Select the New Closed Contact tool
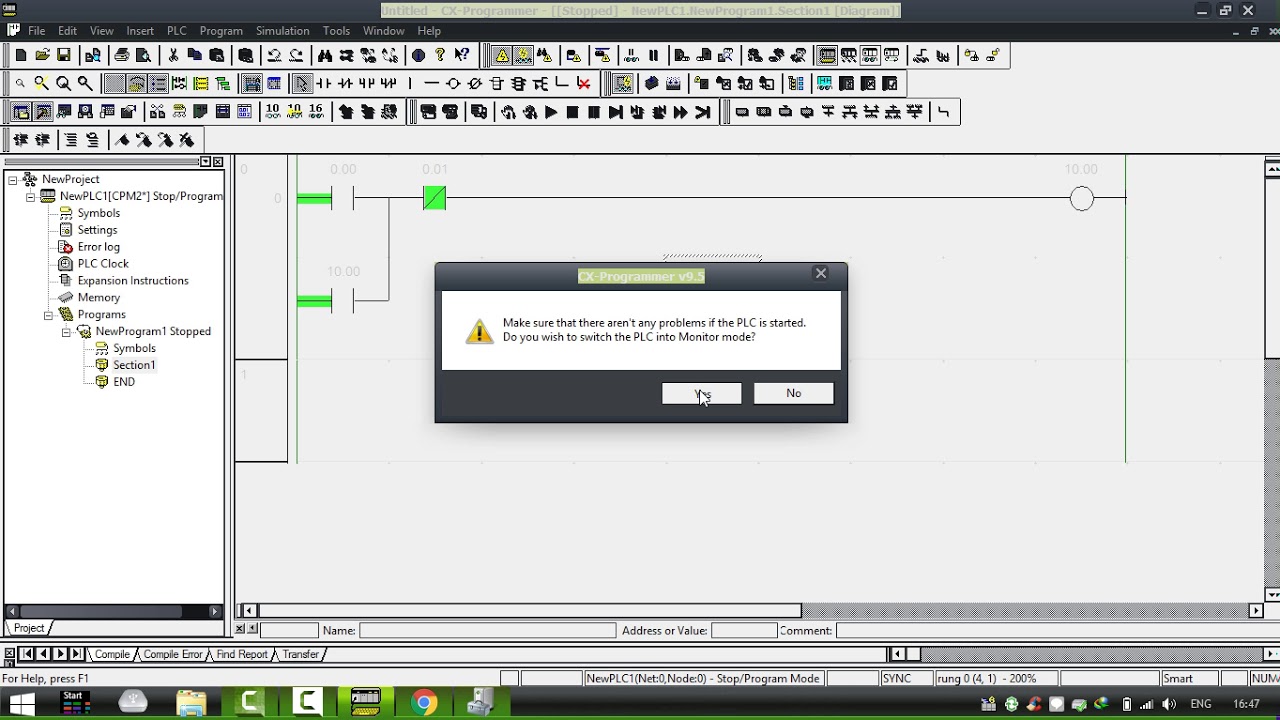Viewport: 1280px width, 720px height. click(x=346, y=84)
